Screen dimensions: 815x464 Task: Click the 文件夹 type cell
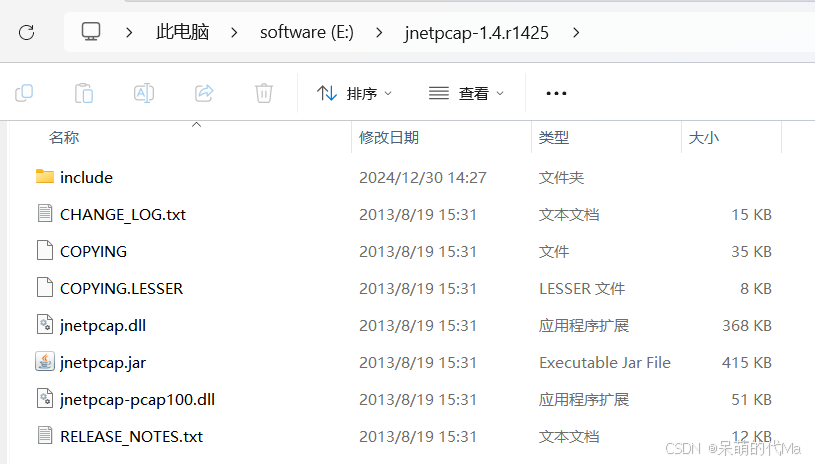tap(561, 178)
